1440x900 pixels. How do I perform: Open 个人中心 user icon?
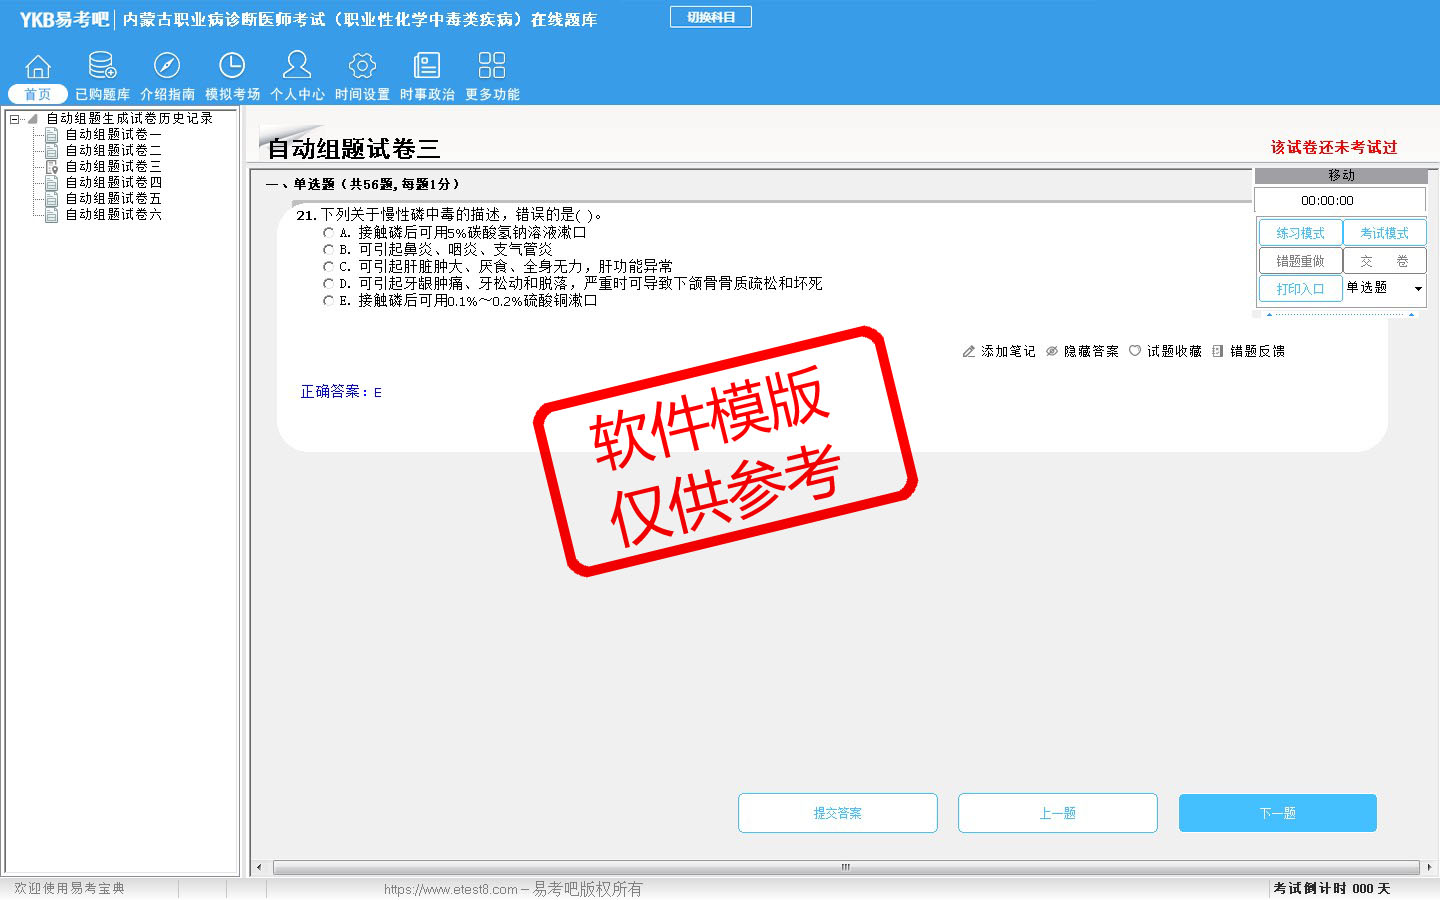pyautogui.click(x=297, y=66)
